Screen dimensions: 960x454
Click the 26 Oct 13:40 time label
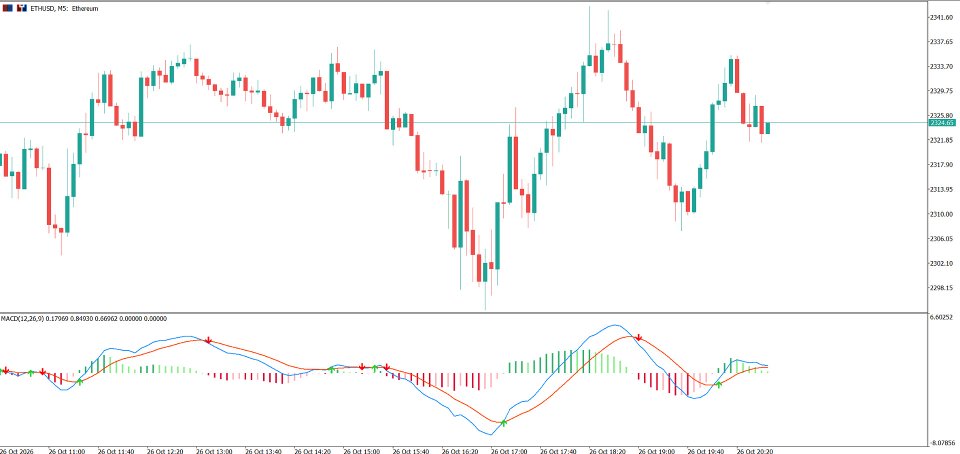pyautogui.click(x=263, y=451)
